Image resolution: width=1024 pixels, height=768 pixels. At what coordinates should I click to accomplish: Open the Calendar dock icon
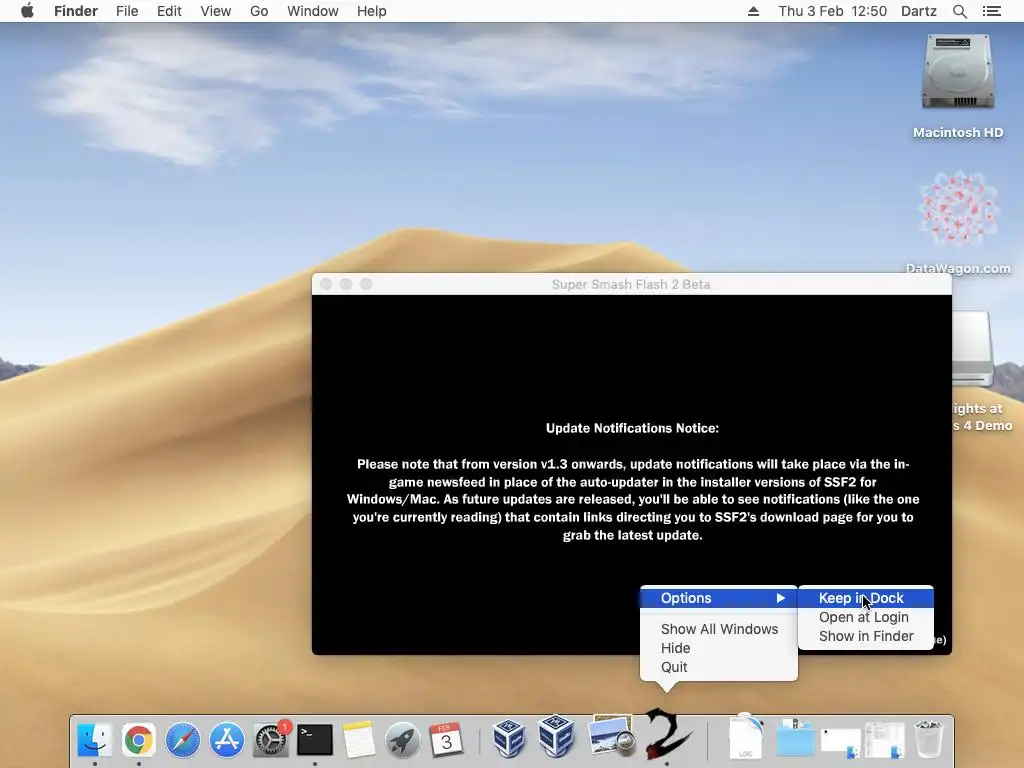pos(446,740)
